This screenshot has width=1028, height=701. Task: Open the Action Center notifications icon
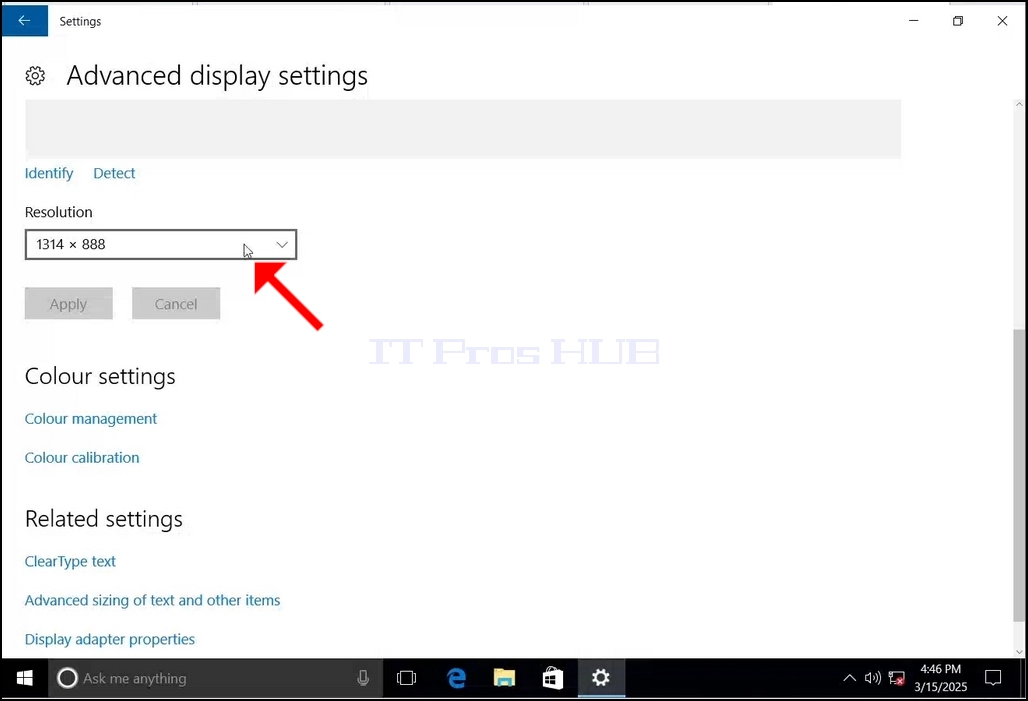993,678
